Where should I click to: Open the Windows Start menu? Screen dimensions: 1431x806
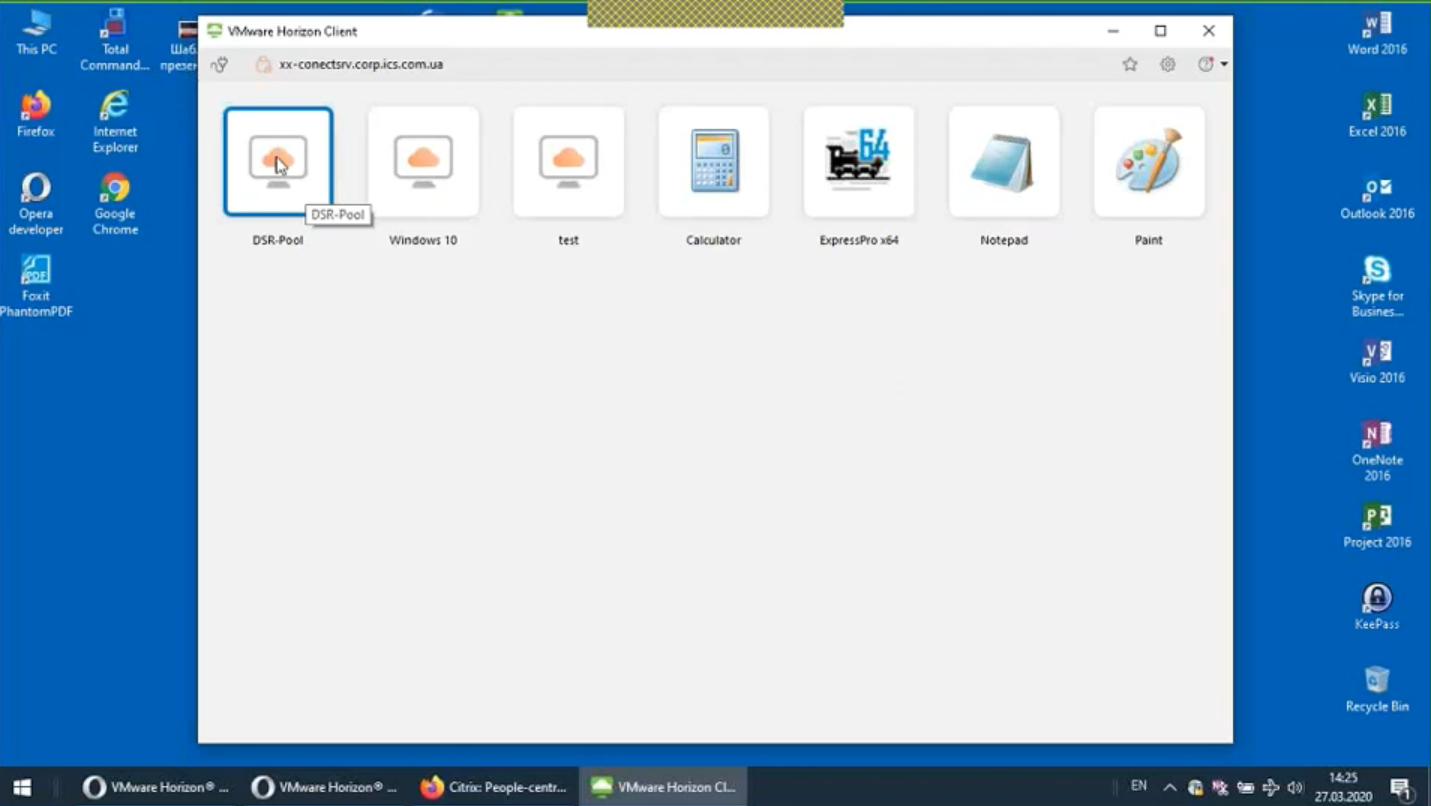[22, 787]
